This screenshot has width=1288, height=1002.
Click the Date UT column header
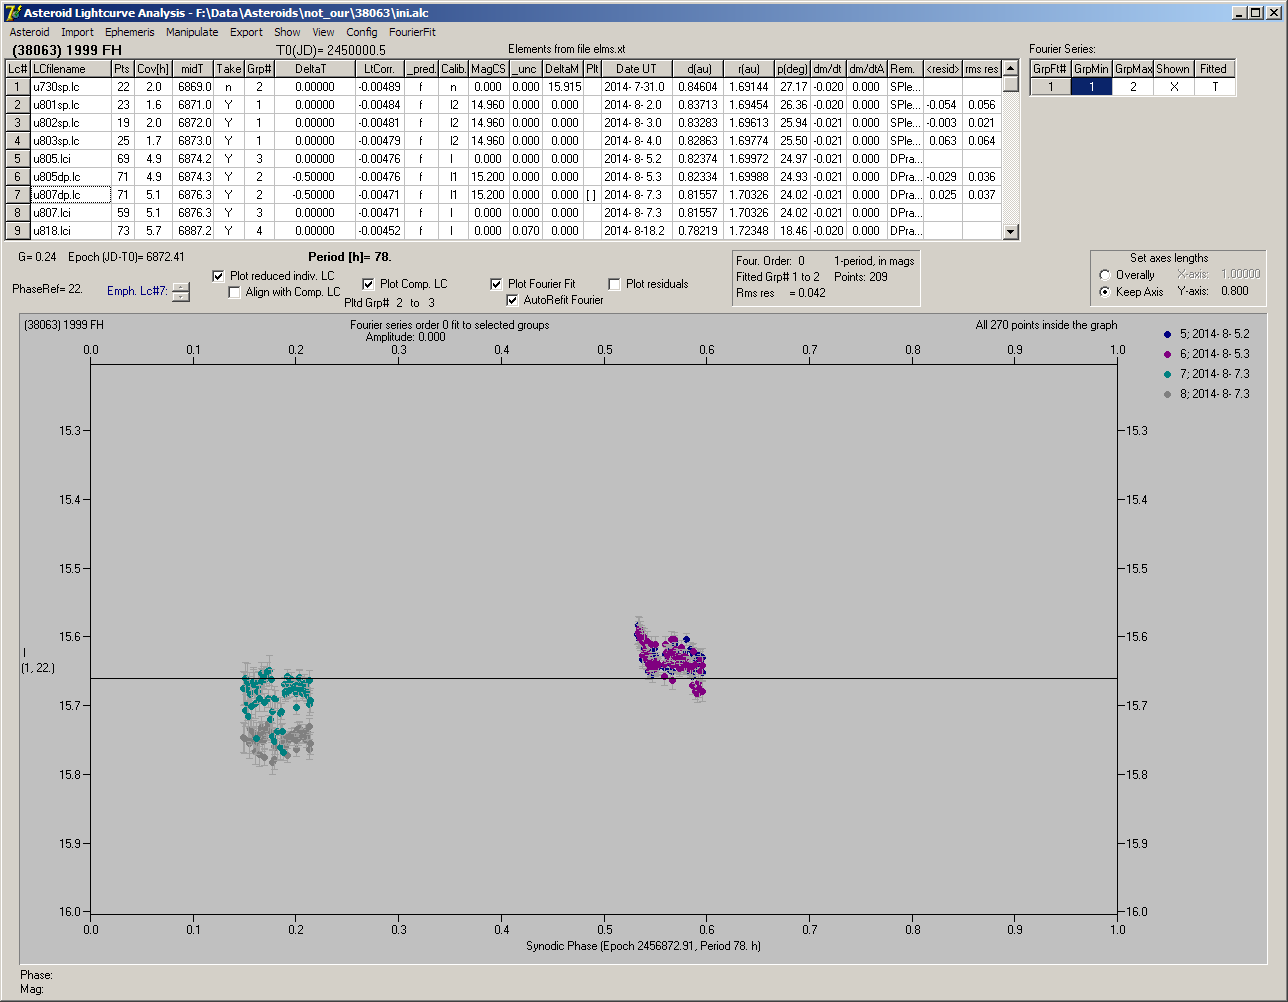point(636,69)
